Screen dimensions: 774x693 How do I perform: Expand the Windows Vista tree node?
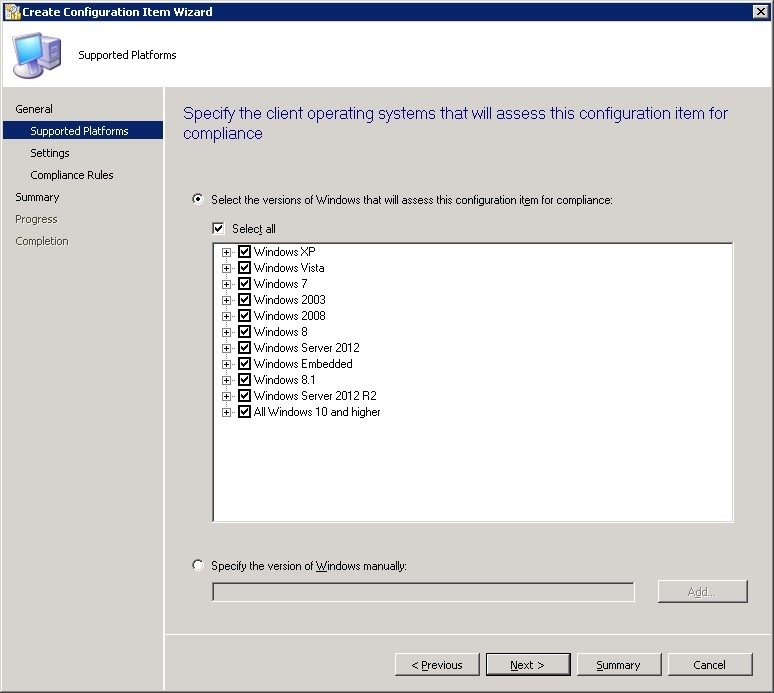[226, 268]
